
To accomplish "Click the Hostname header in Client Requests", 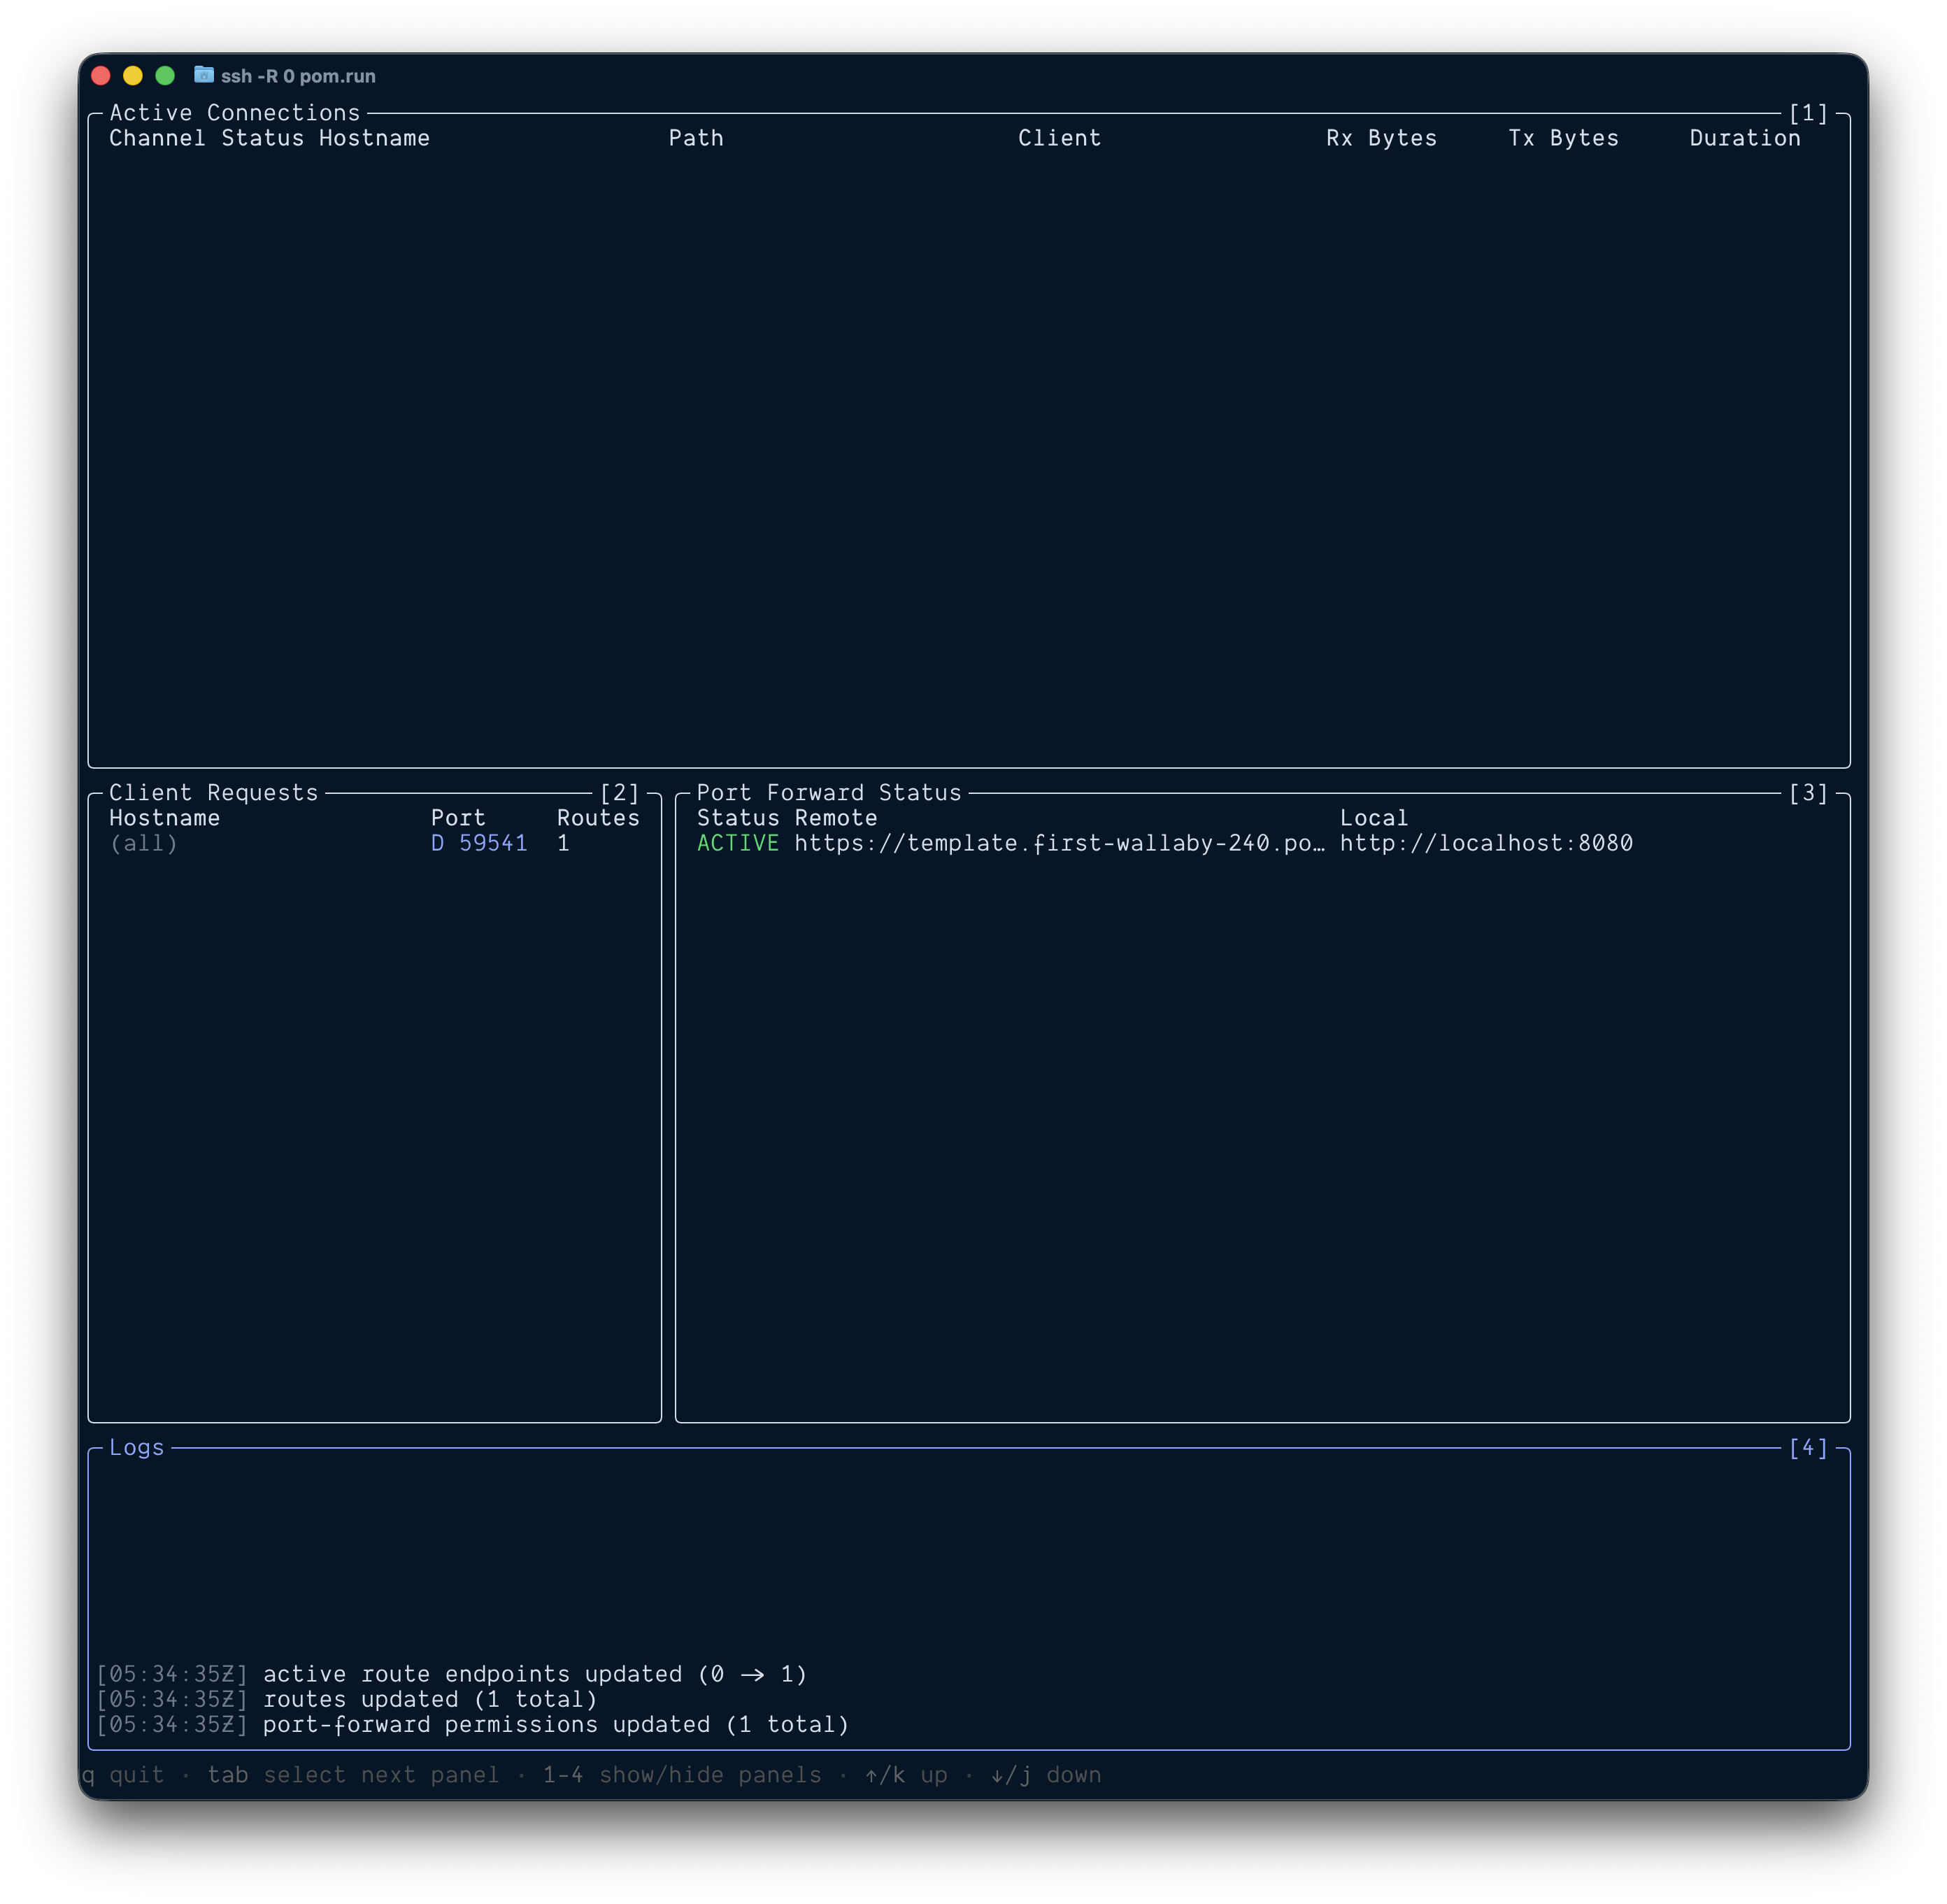I will point(164,818).
